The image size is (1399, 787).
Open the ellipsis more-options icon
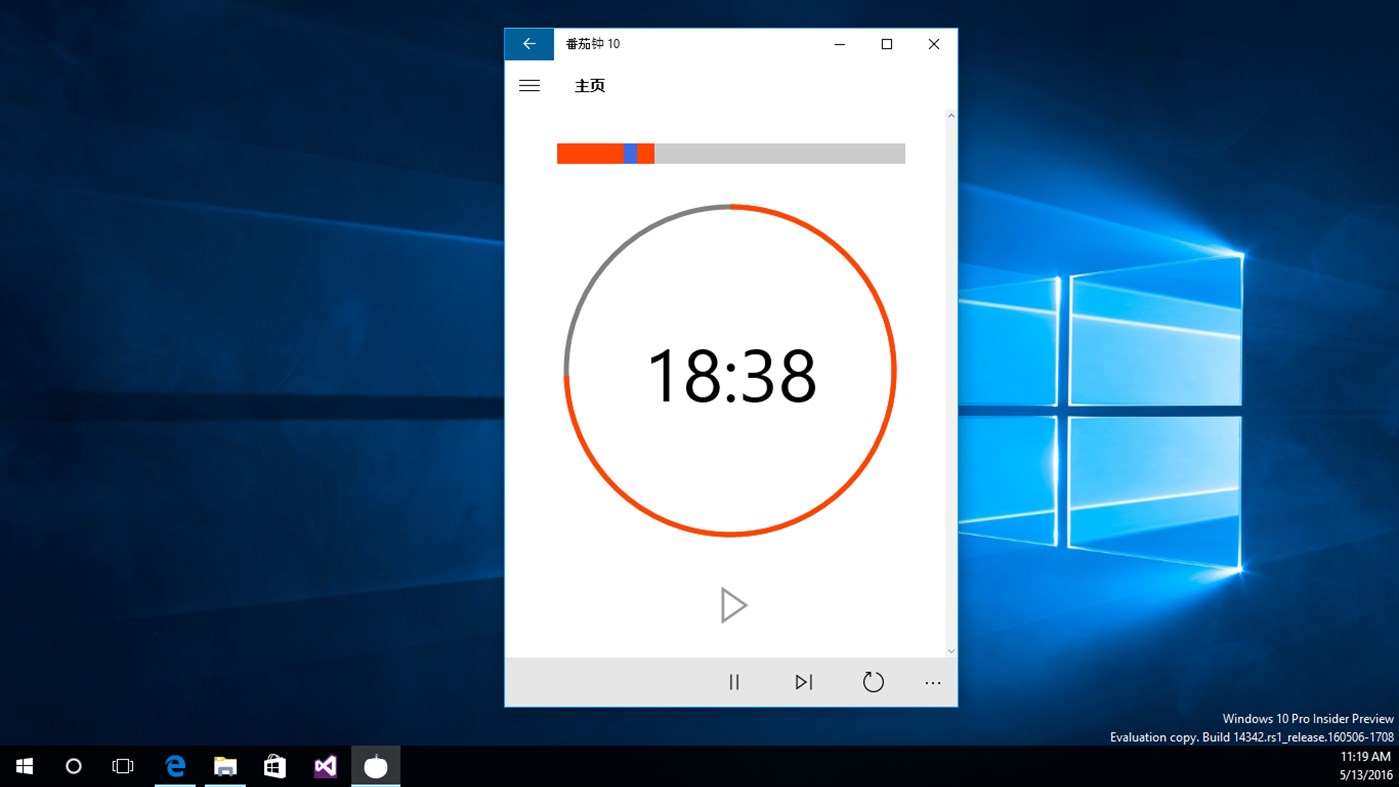pos(932,682)
